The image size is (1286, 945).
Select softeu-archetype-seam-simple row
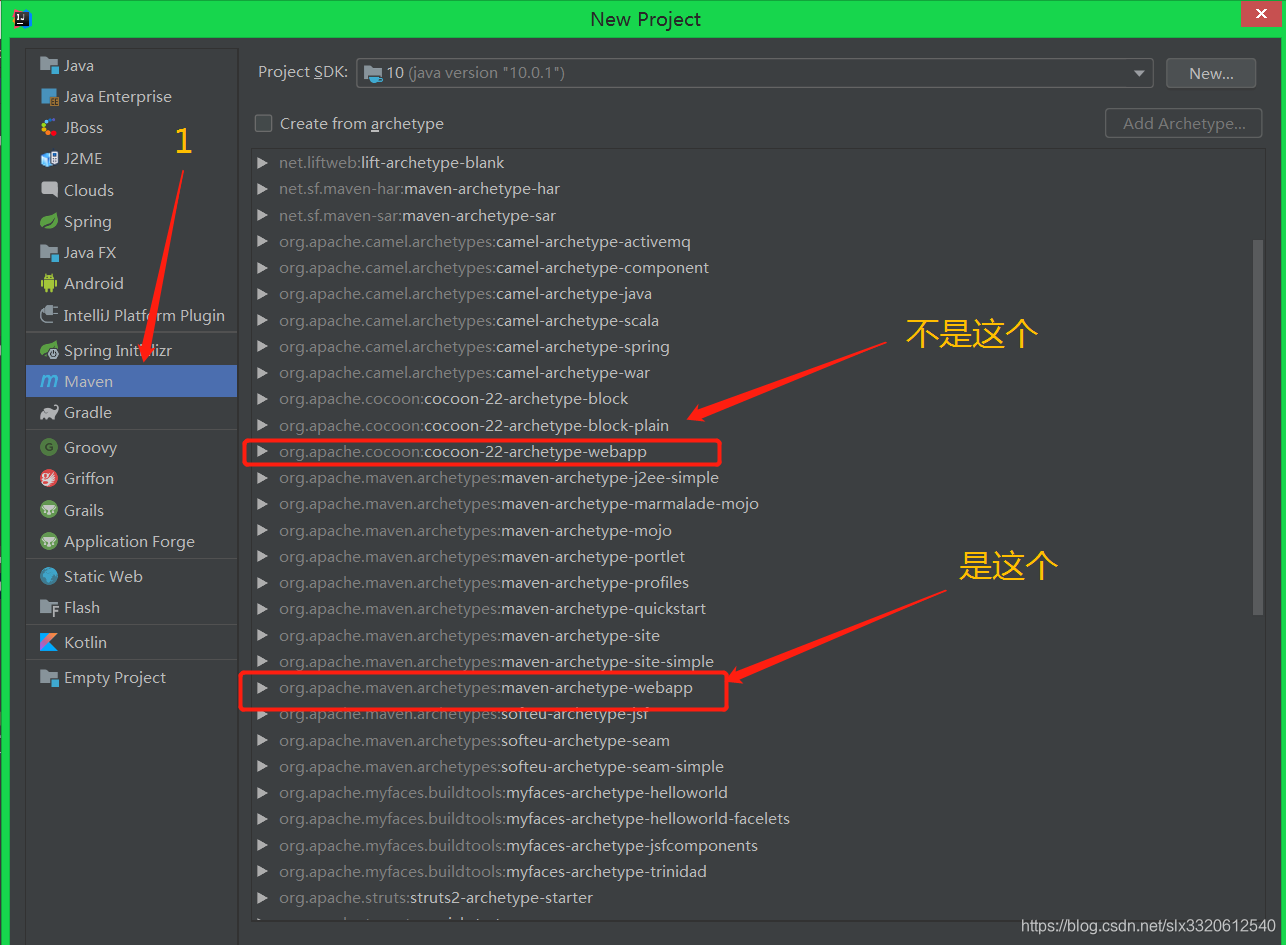point(757,766)
